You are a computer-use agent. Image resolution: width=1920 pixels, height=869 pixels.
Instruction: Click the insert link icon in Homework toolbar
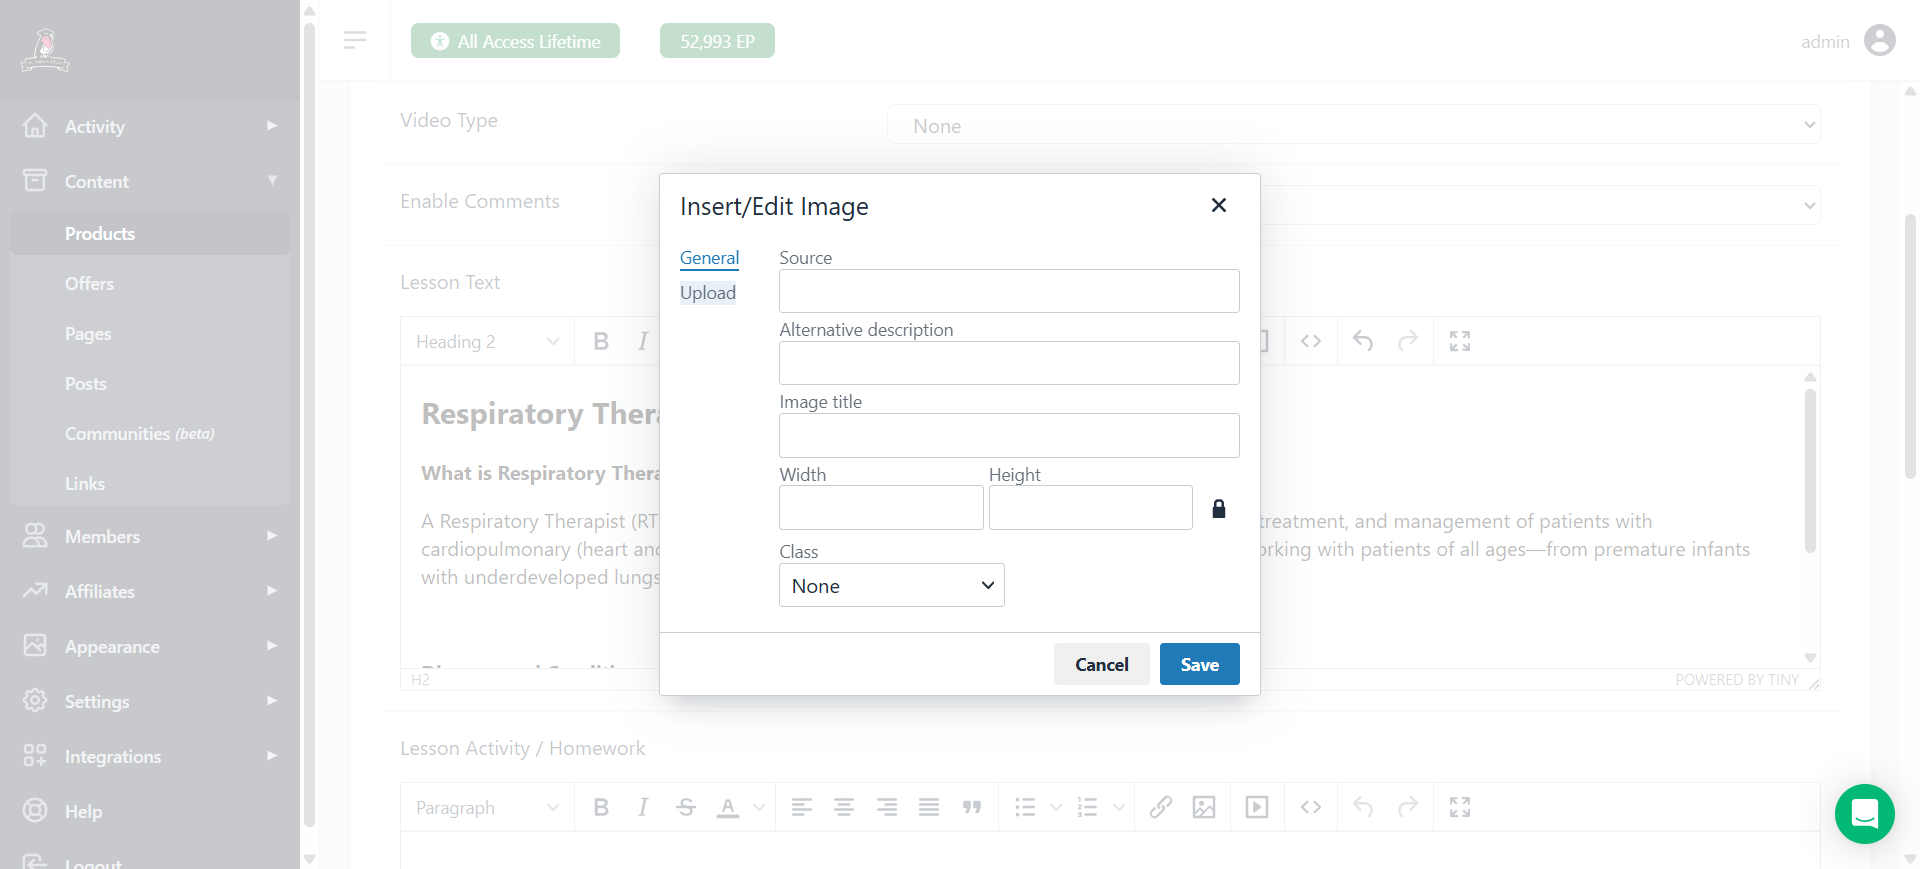tap(1160, 807)
